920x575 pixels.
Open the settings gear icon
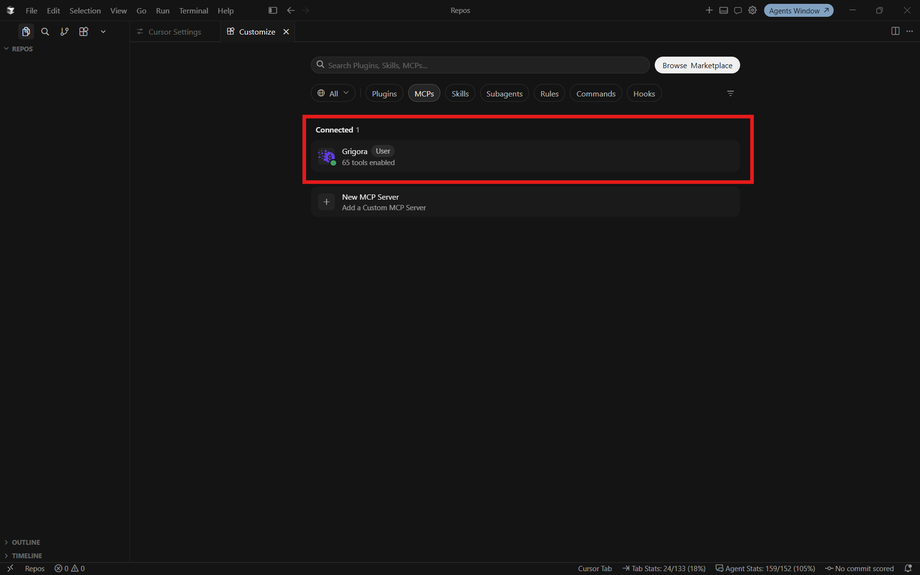click(752, 11)
